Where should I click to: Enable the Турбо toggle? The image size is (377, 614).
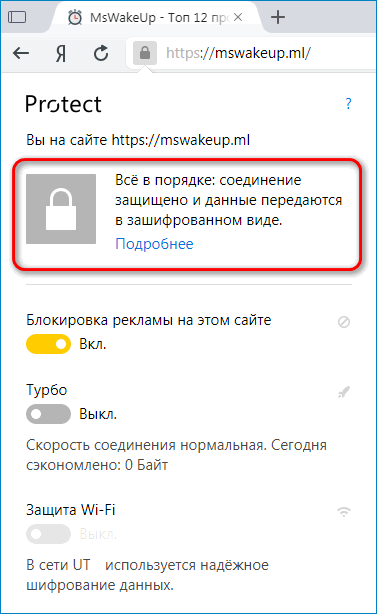(49, 414)
